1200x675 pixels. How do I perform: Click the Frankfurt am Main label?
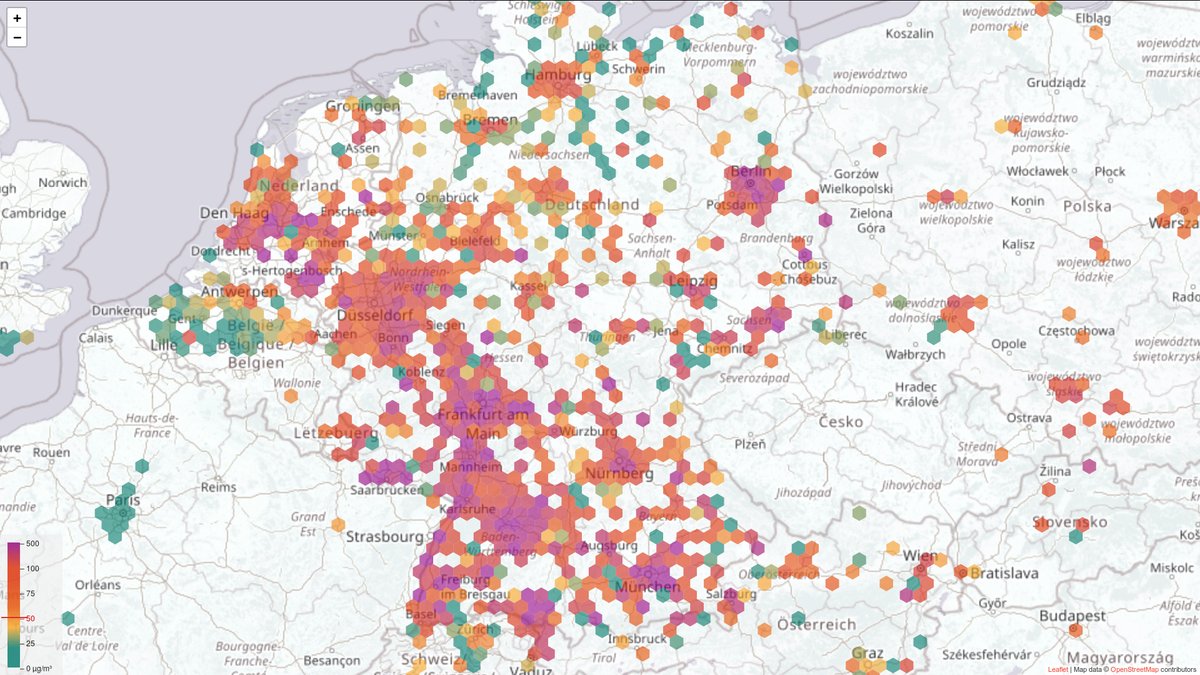point(483,423)
